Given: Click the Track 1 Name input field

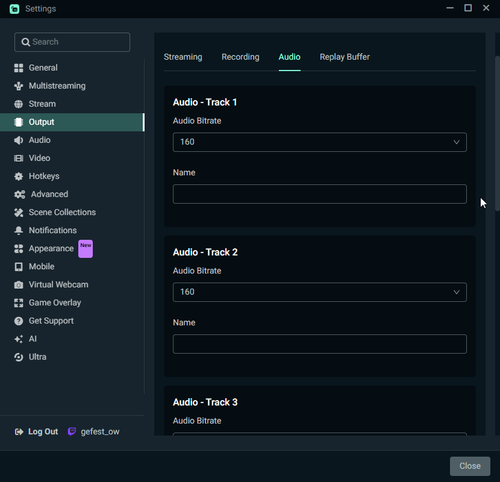Looking at the screenshot, I should [x=320, y=194].
